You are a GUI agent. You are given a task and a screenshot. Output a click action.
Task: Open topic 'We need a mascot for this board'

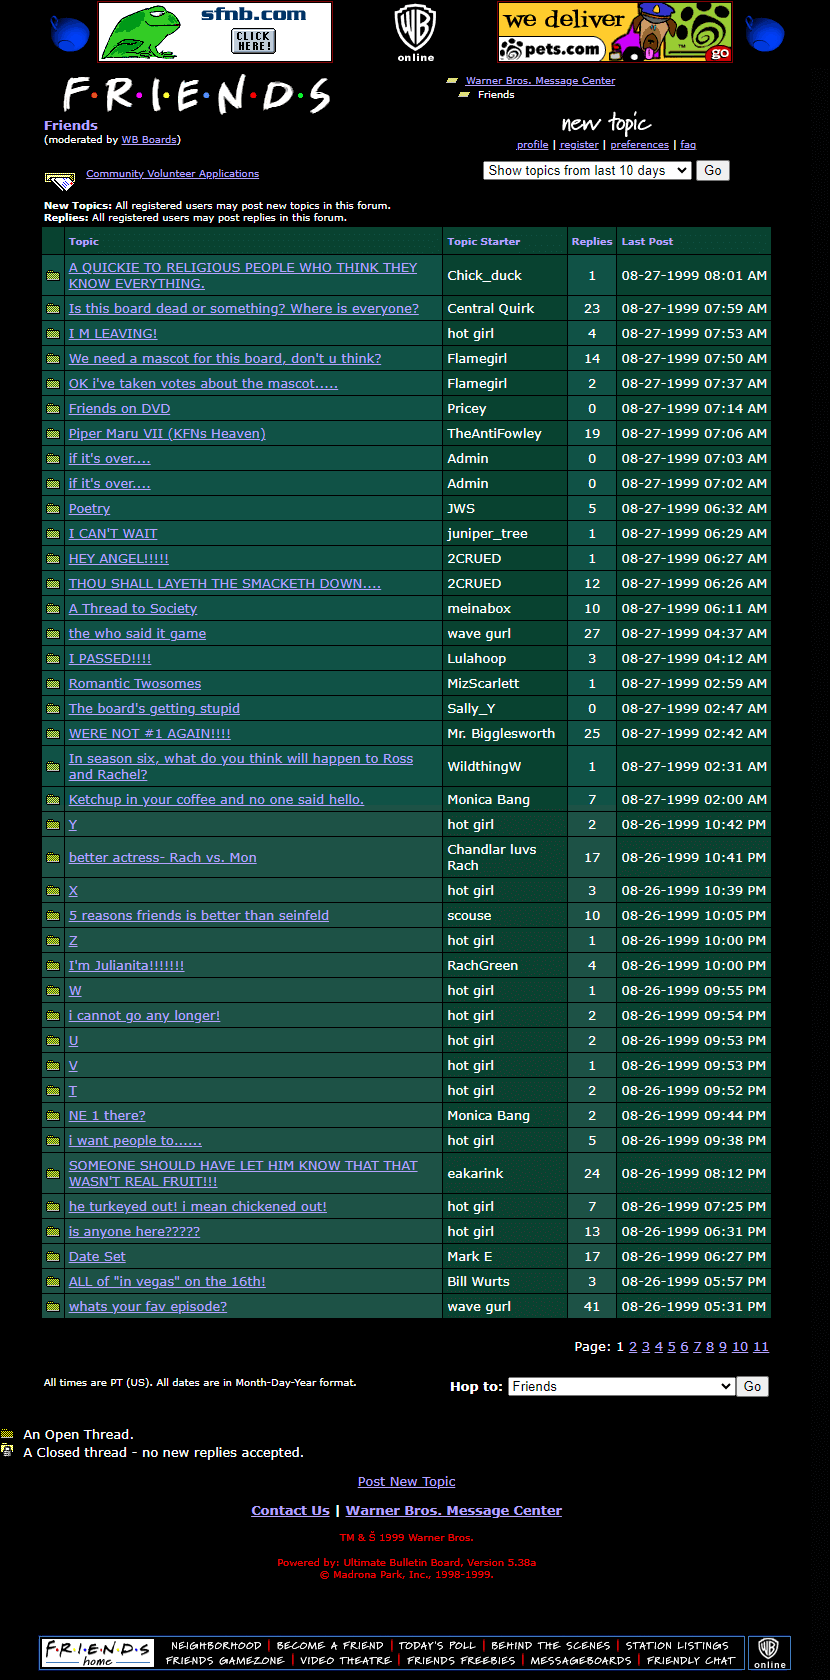(225, 359)
